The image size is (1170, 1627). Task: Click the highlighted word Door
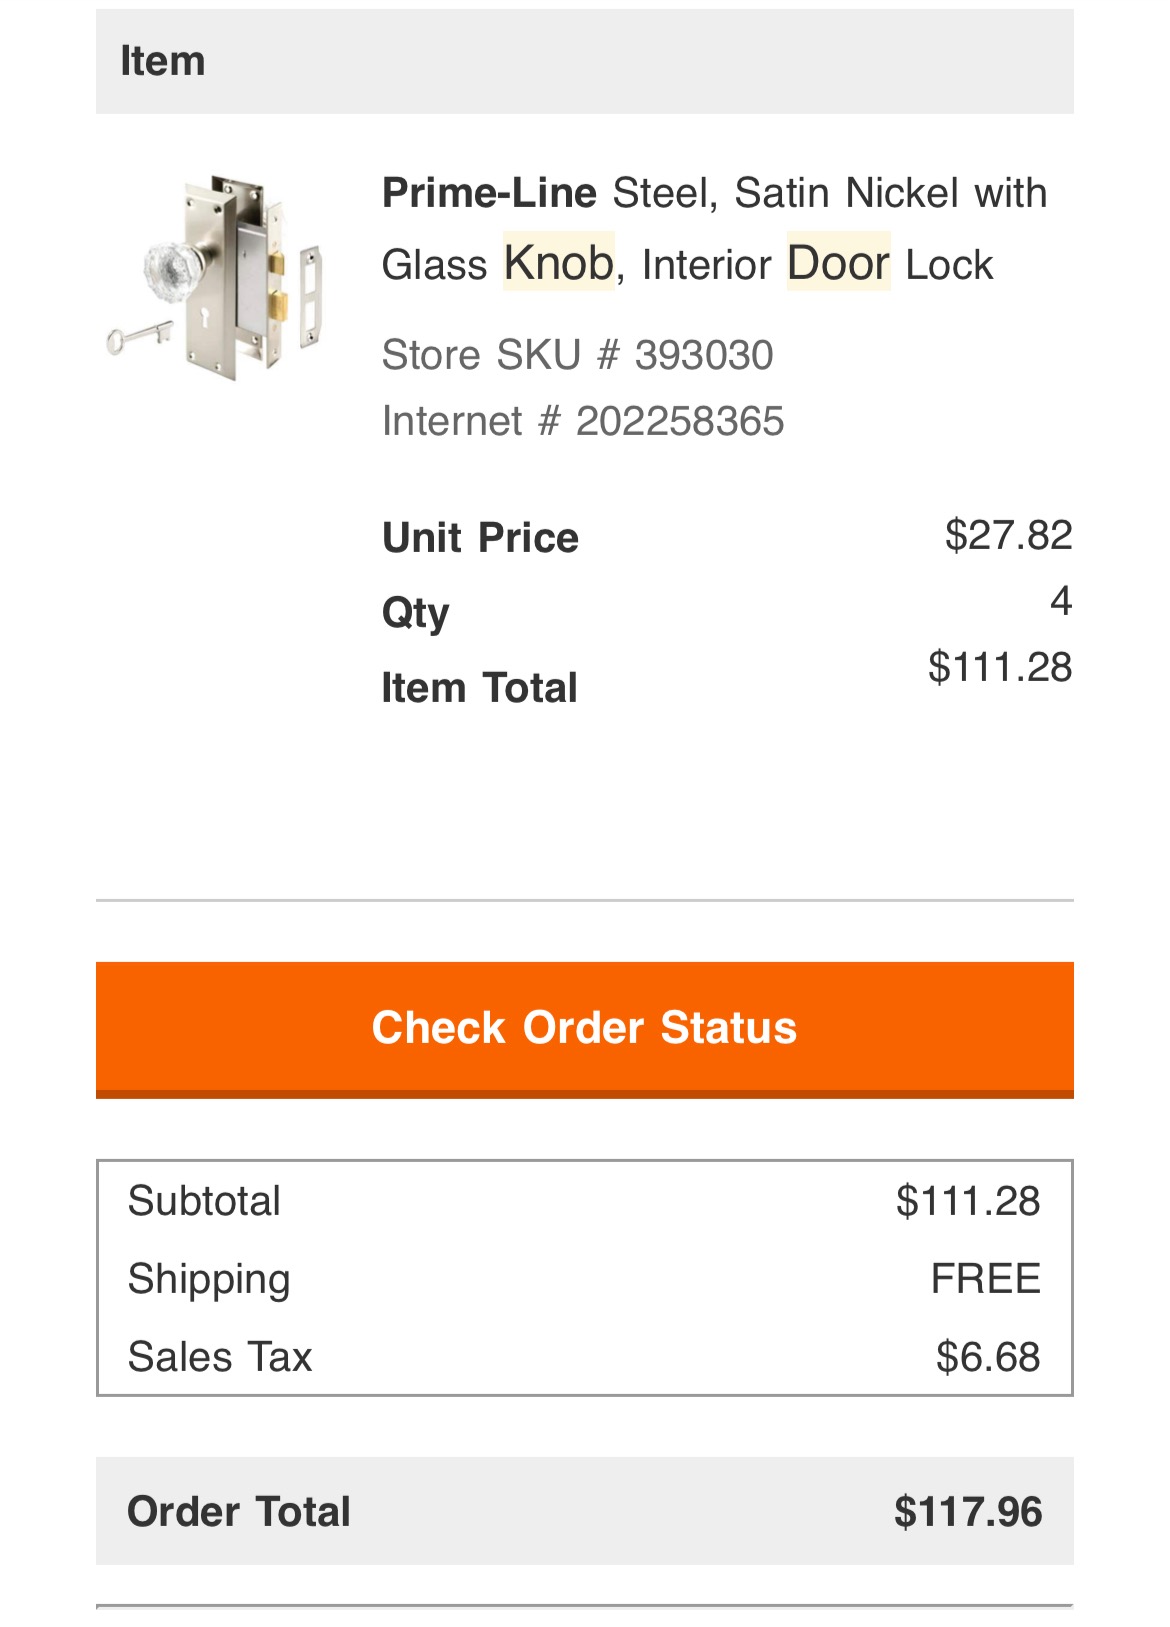point(838,263)
